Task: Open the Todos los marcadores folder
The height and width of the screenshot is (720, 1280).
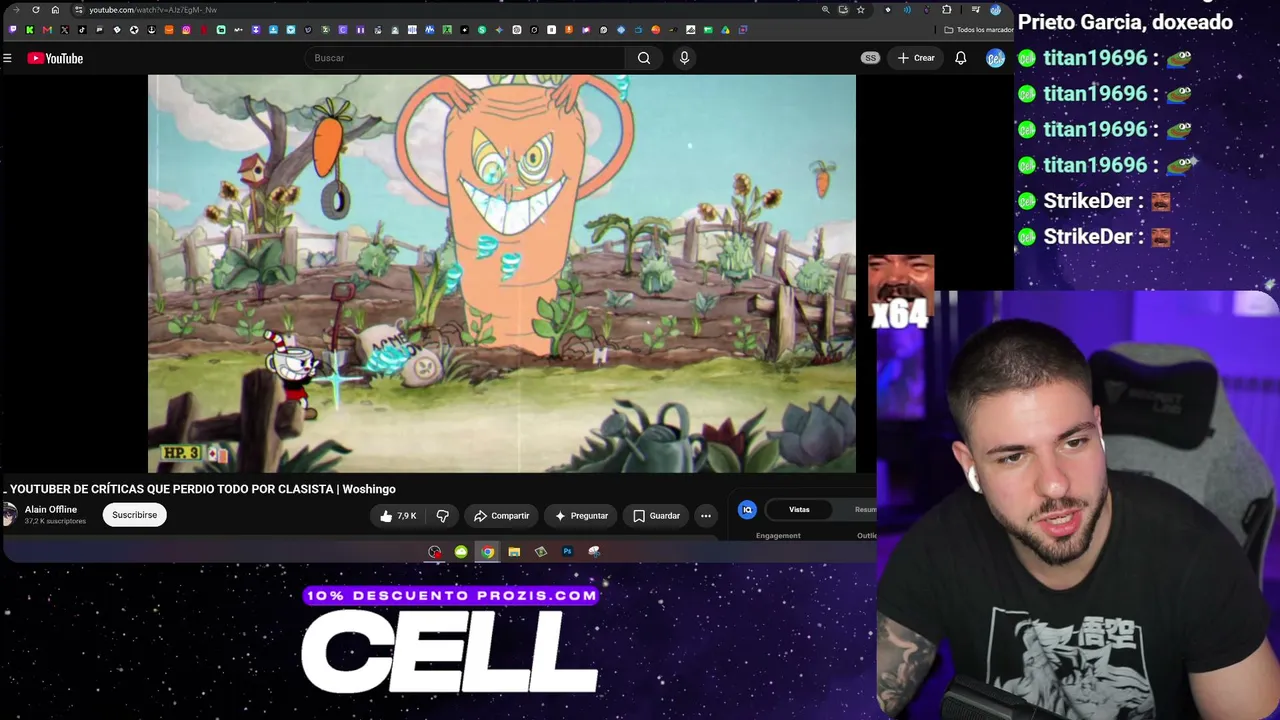Action: click(978, 30)
